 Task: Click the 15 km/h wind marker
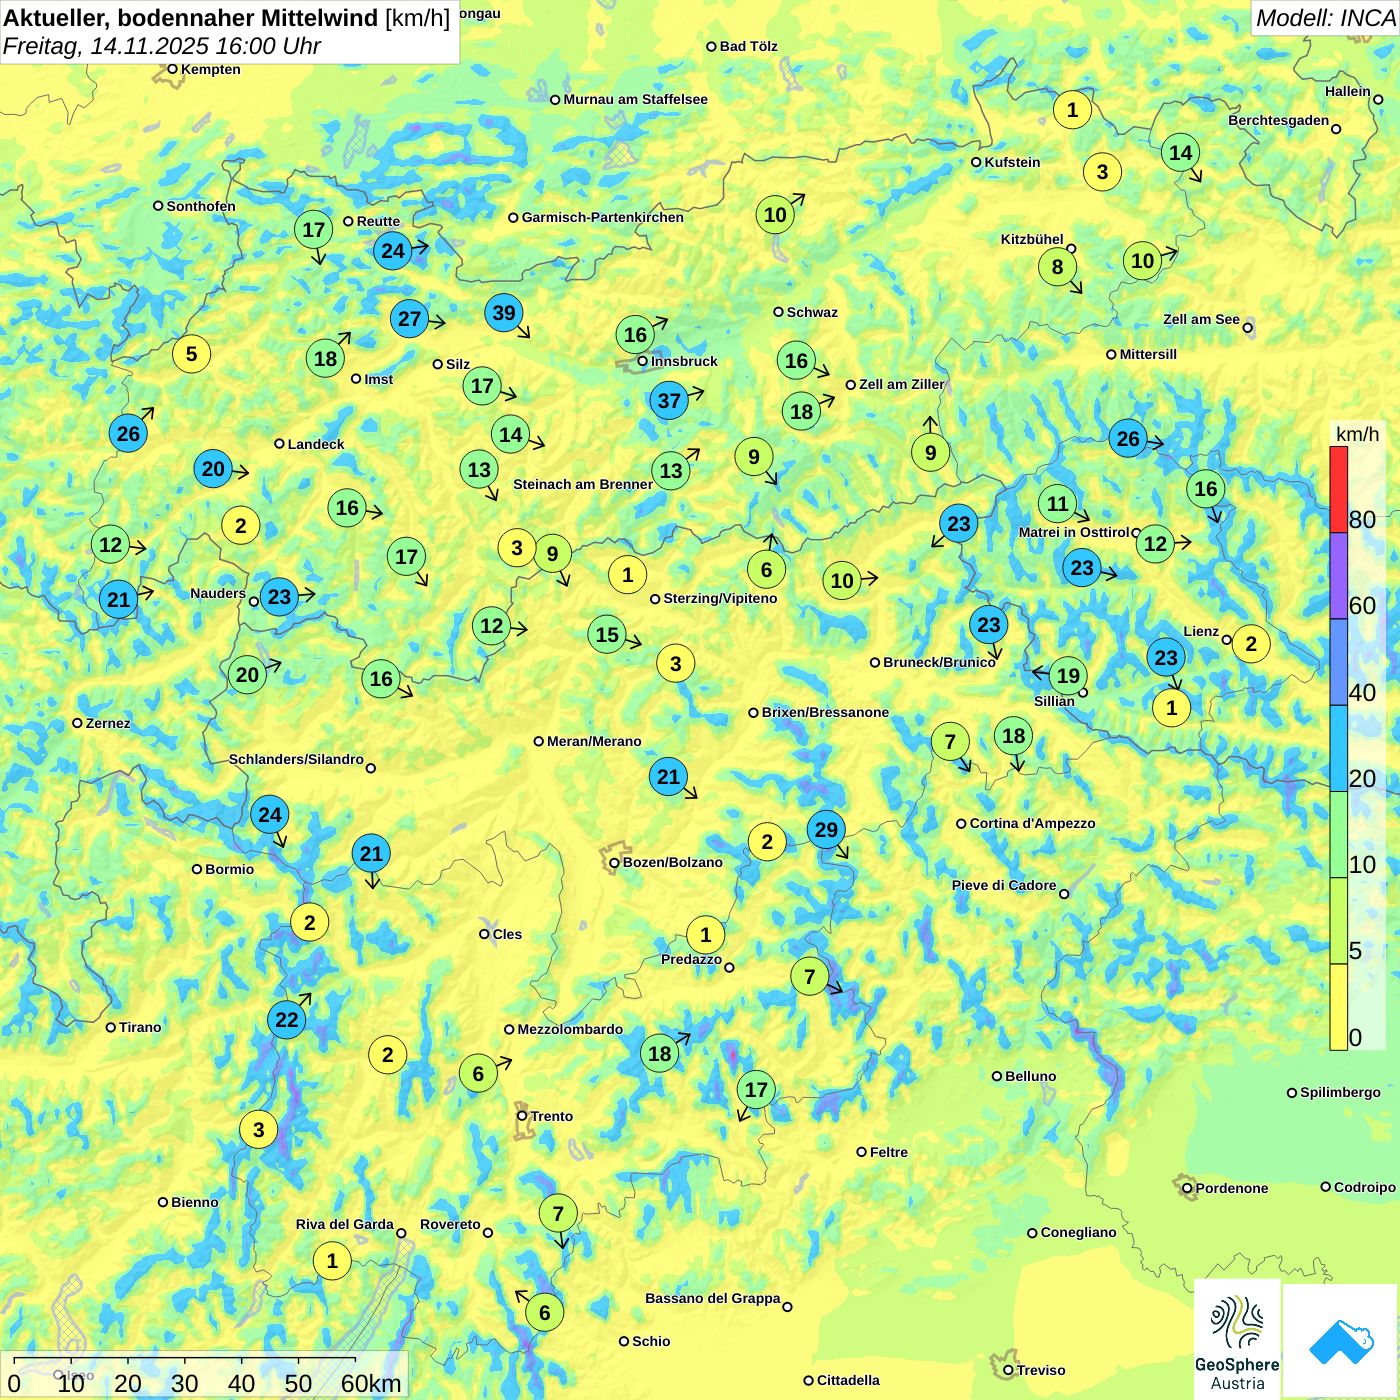pyautogui.click(x=607, y=635)
